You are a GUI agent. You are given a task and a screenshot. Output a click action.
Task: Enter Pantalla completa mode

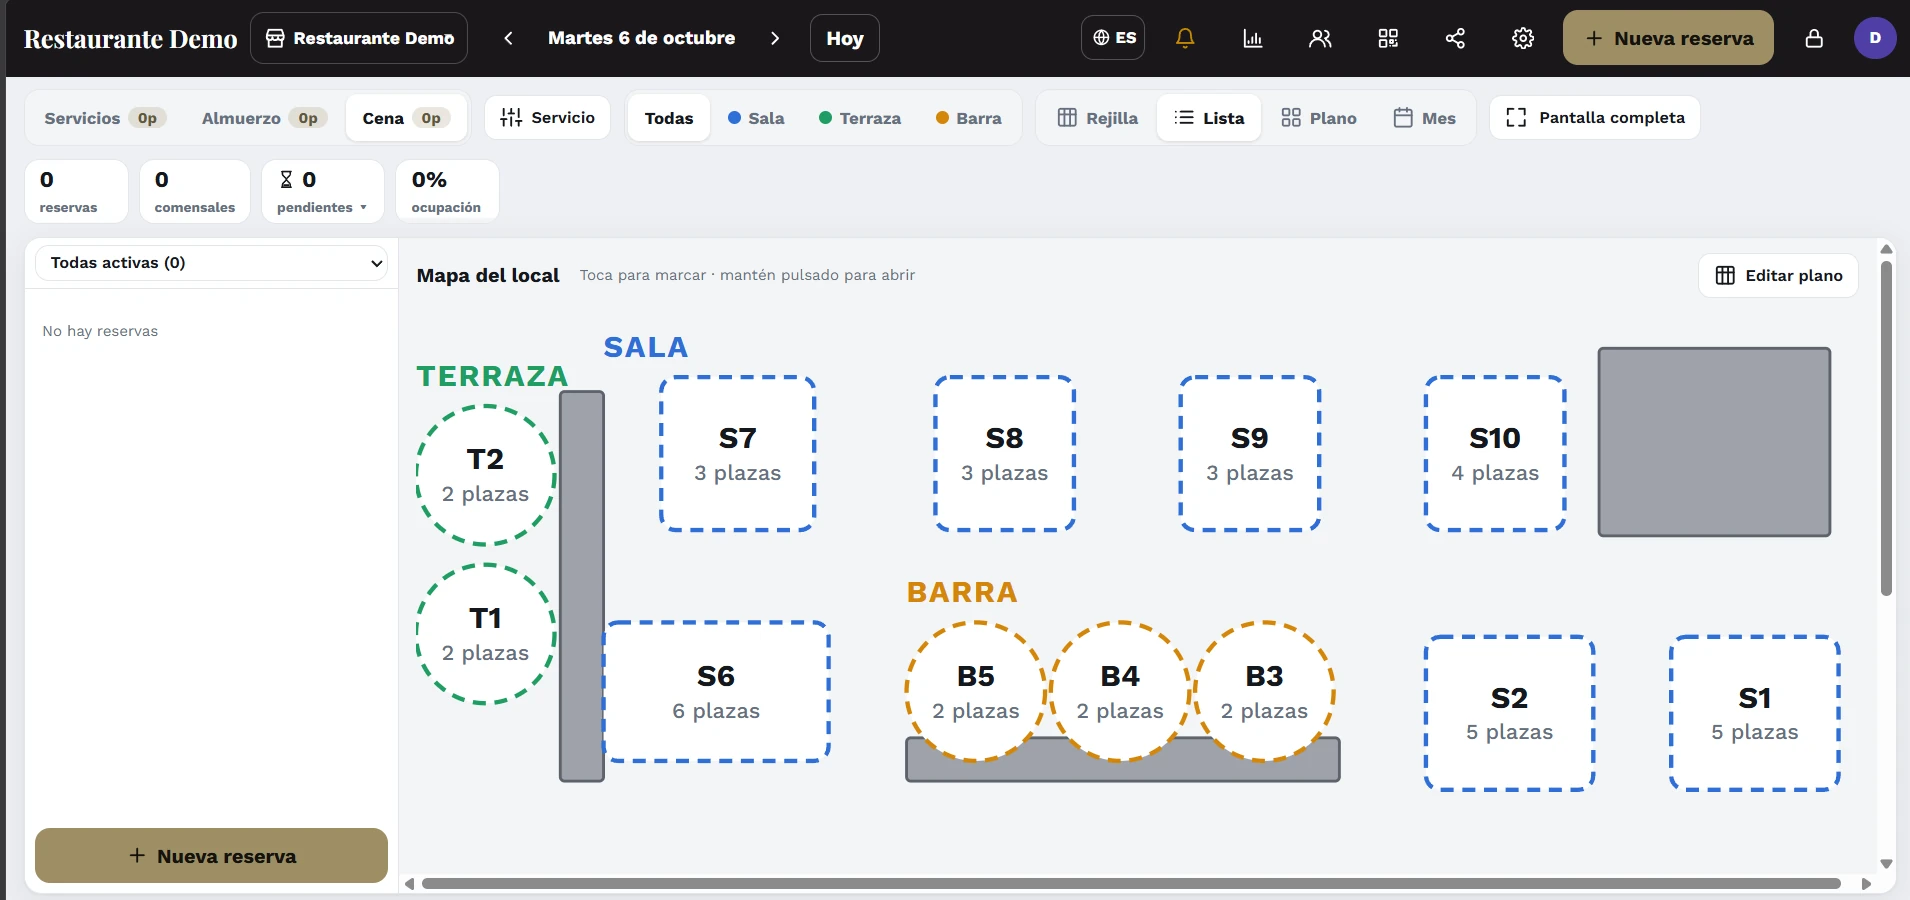click(1595, 117)
